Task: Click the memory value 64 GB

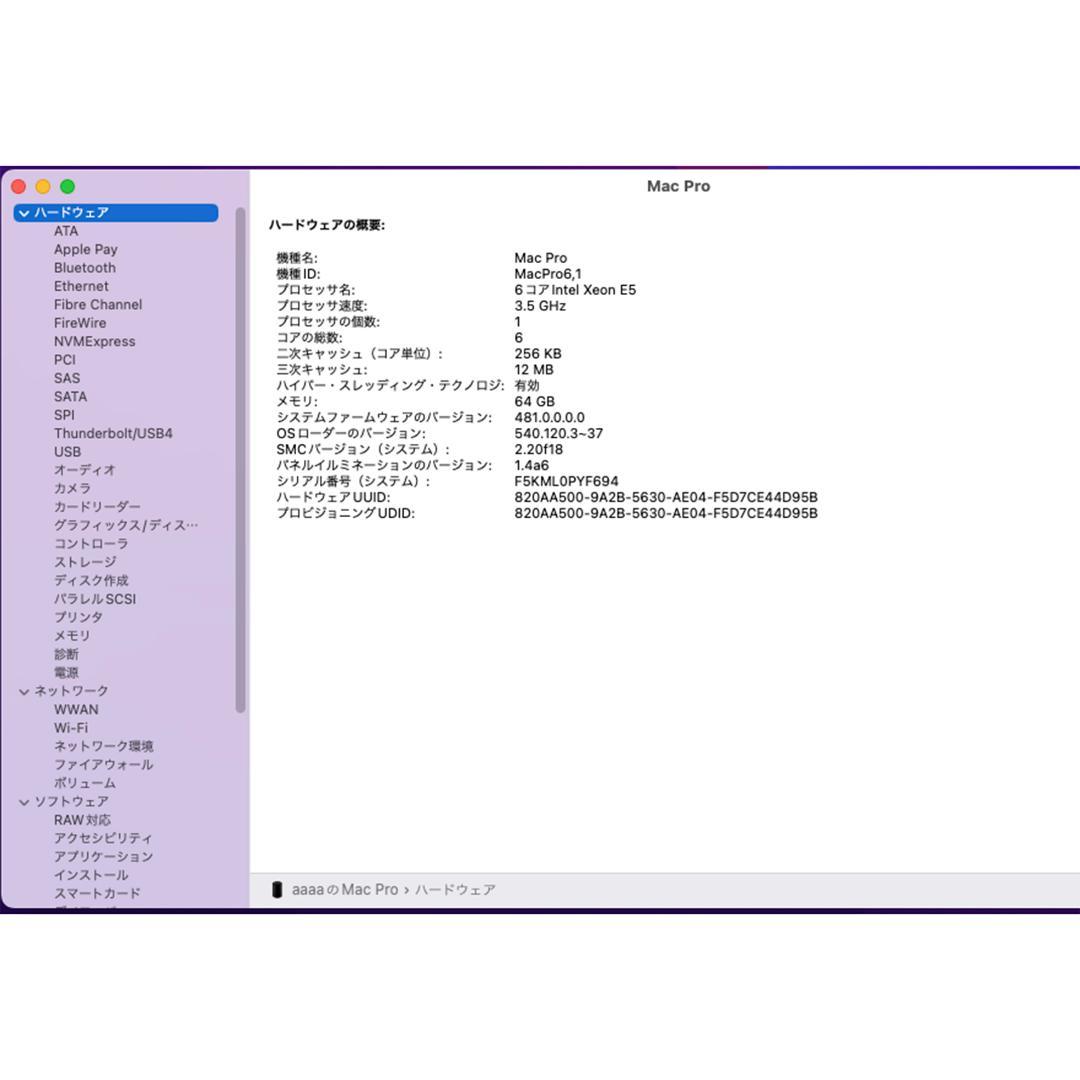Action: (x=534, y=402)
